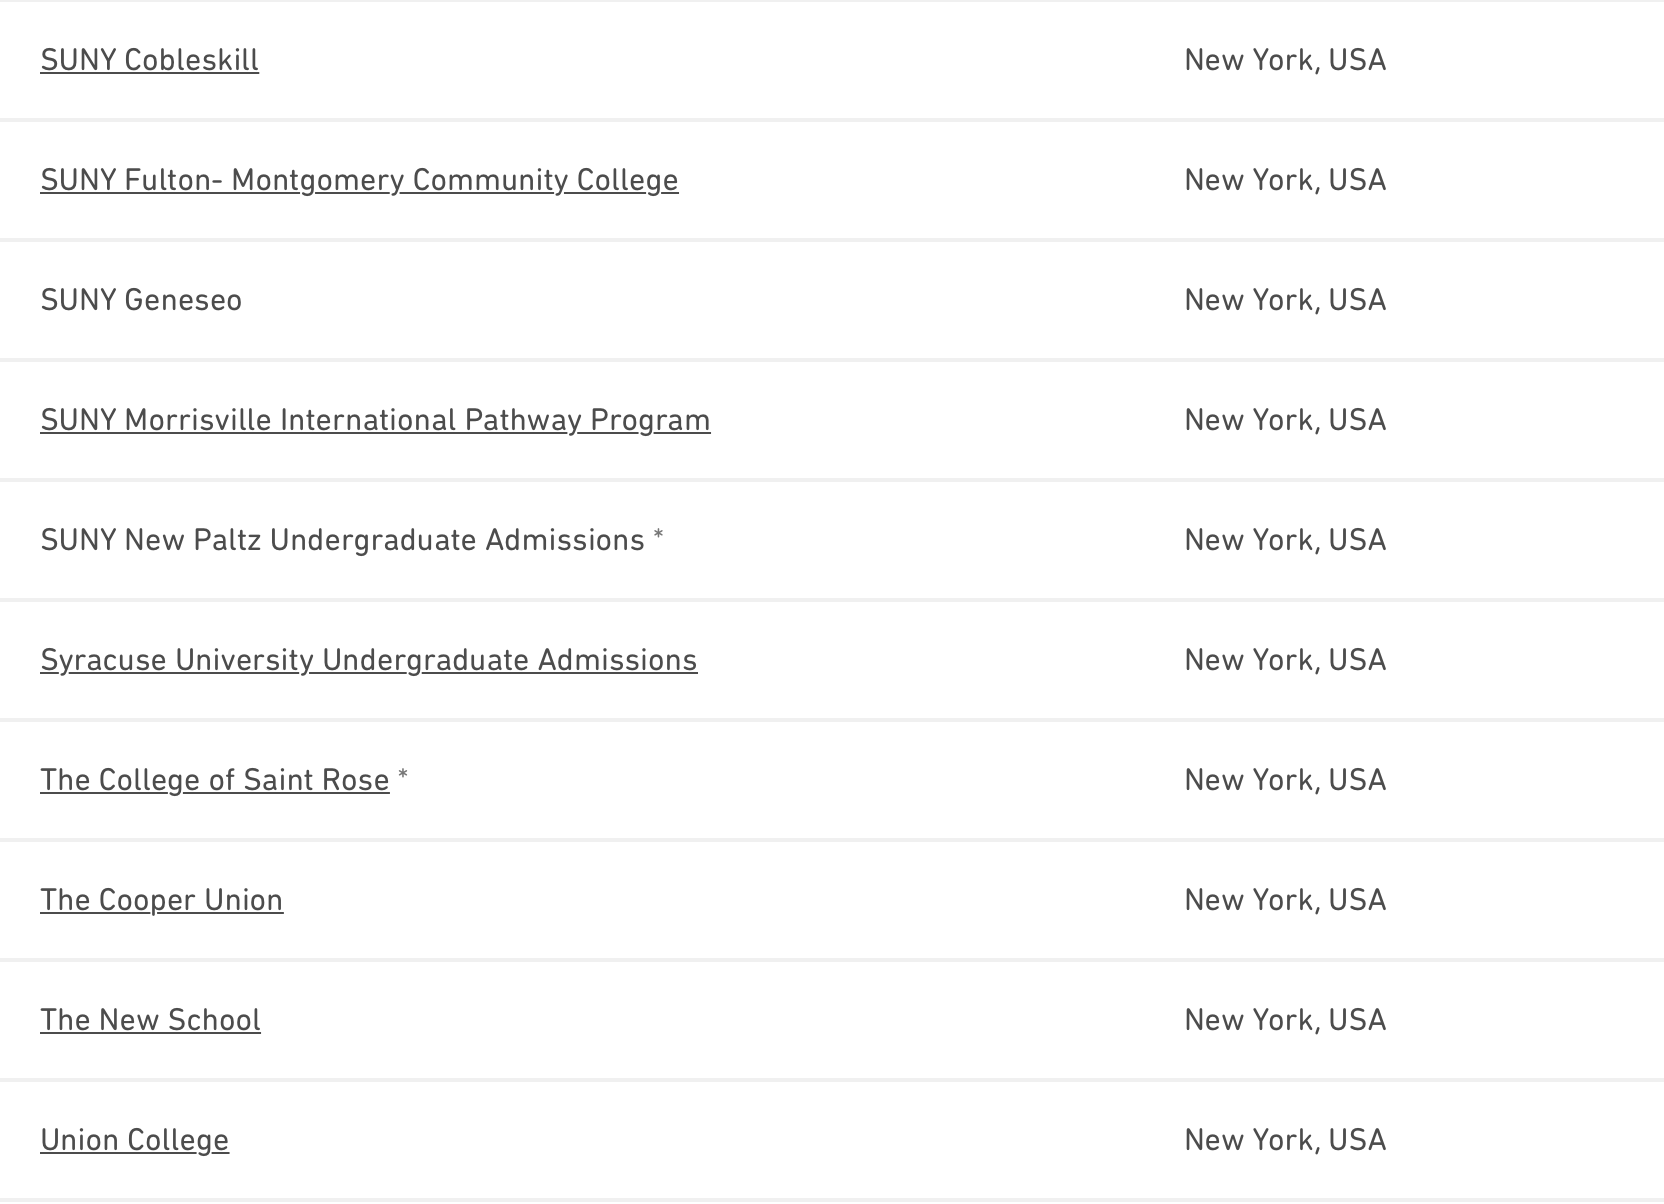Click the location beside SUNY Cobleskill
Viewport: 1664px width, 1204px height.
[x=1285, y=60]
